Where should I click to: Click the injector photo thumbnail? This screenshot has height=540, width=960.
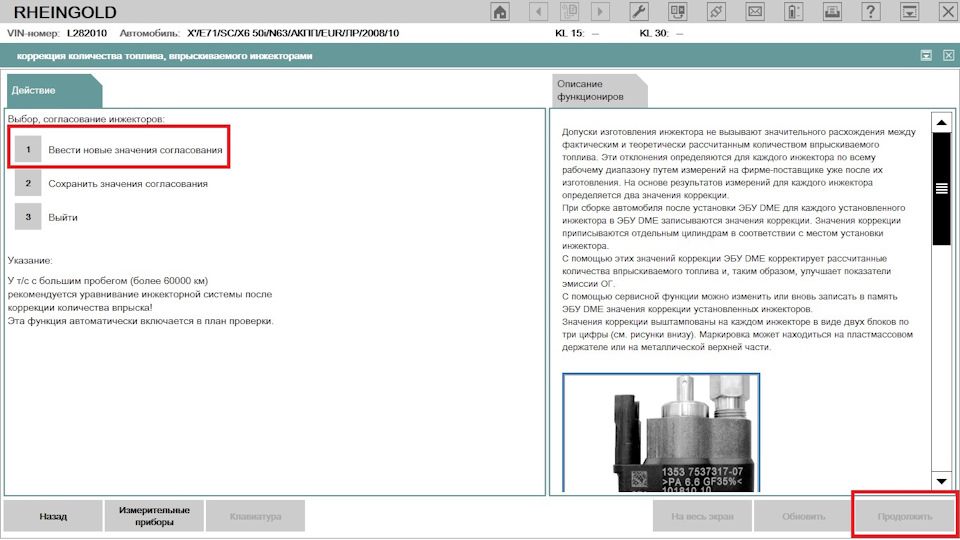tap(661, 432)
